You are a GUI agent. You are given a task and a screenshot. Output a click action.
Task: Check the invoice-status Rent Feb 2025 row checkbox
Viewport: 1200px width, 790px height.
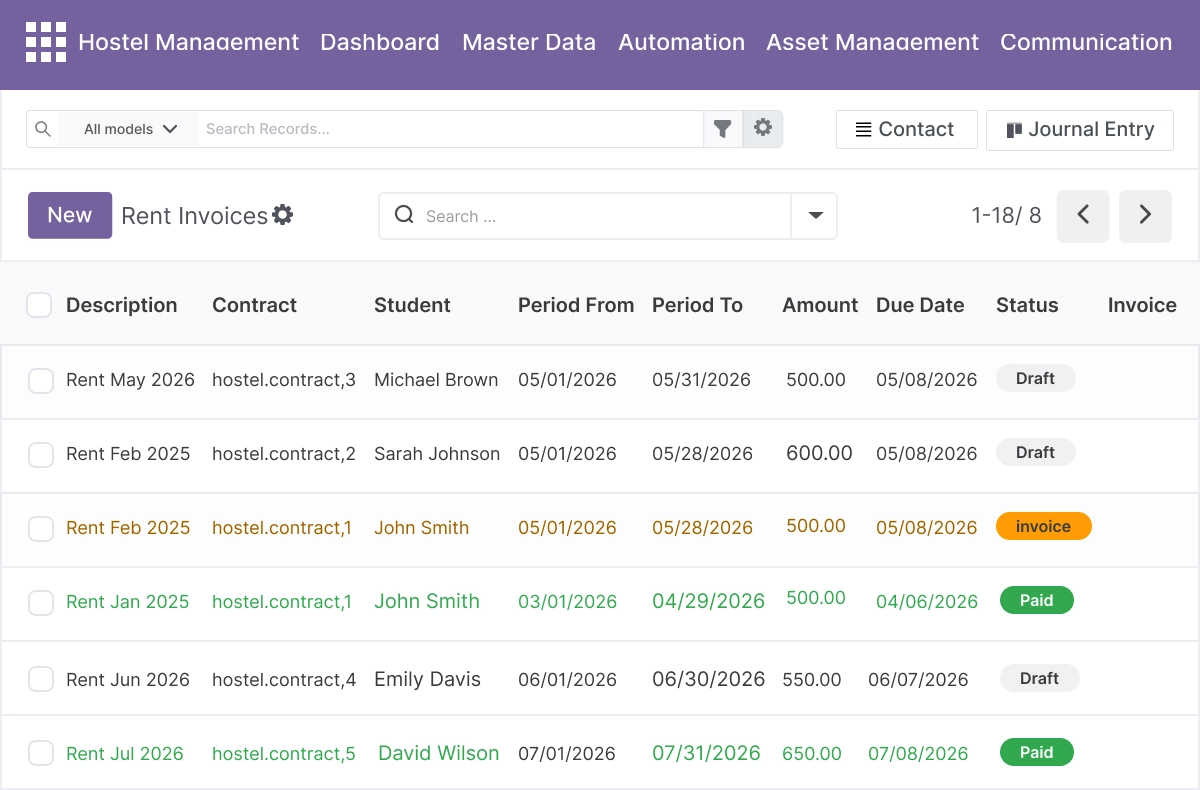tap(41, 528)
